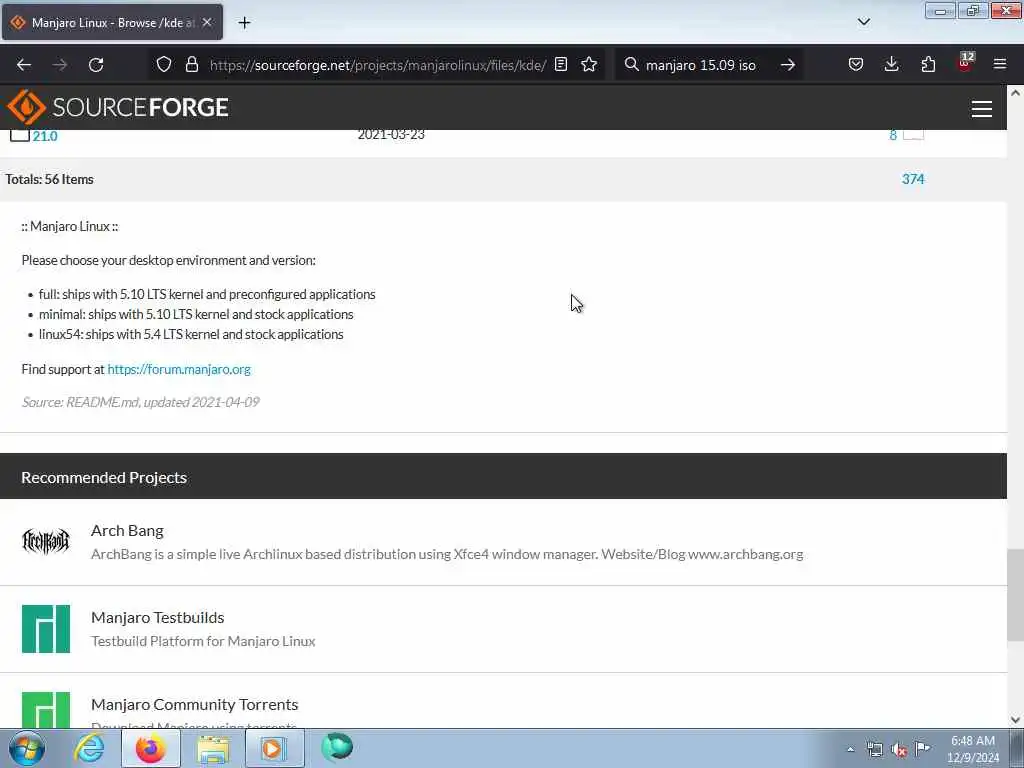Launch Internet Explorer from the taskbar
Screen dimensions: 1024x768
[x=89, y=748]
